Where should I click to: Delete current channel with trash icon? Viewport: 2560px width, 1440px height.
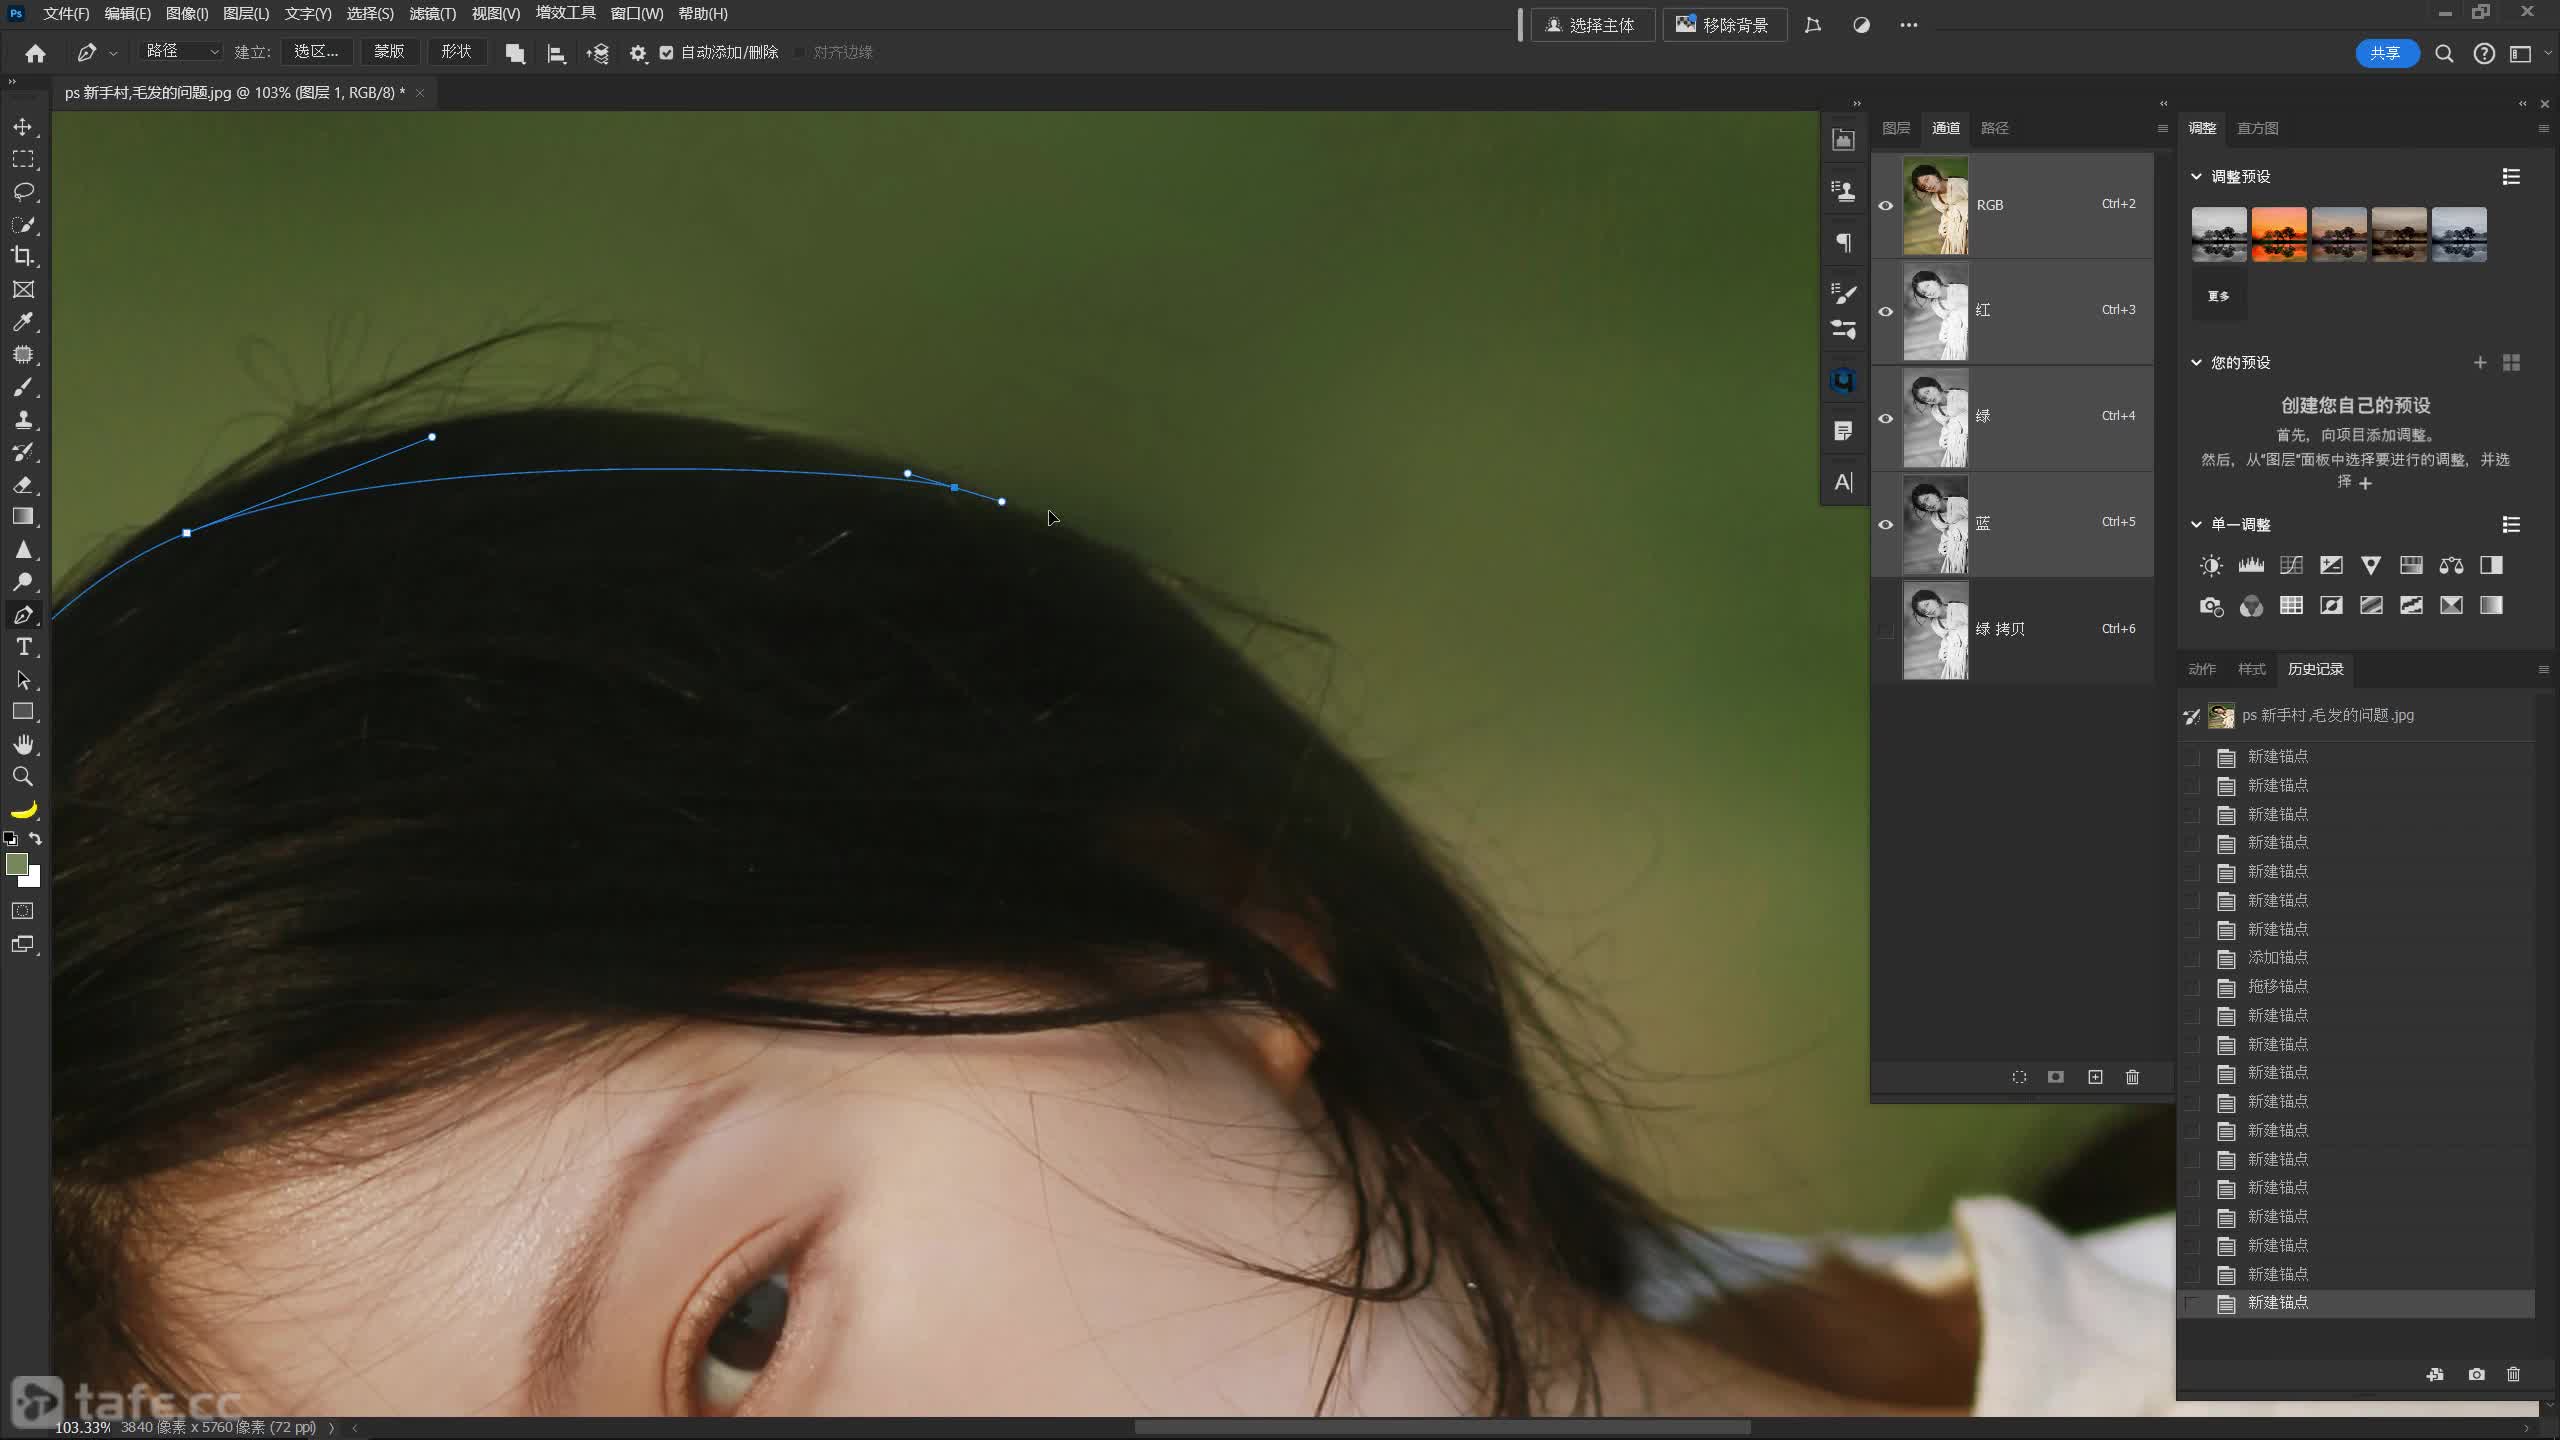[x=2132, y=1077]
